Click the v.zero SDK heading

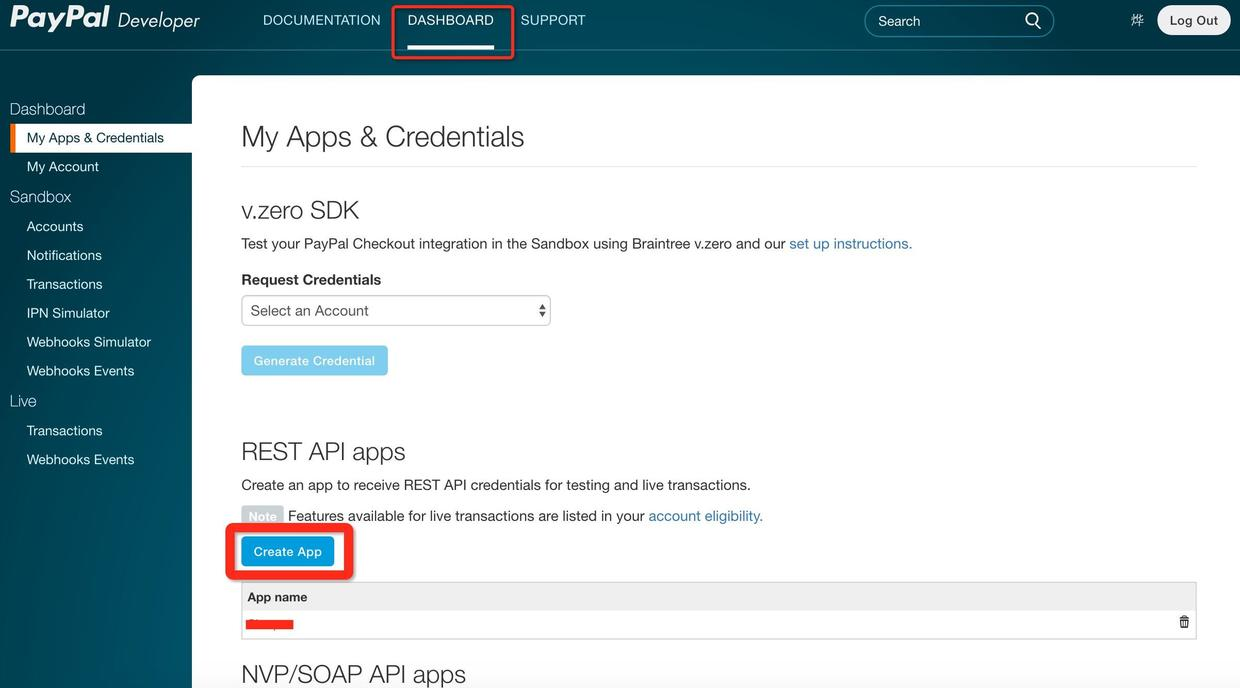pos(300,210)
